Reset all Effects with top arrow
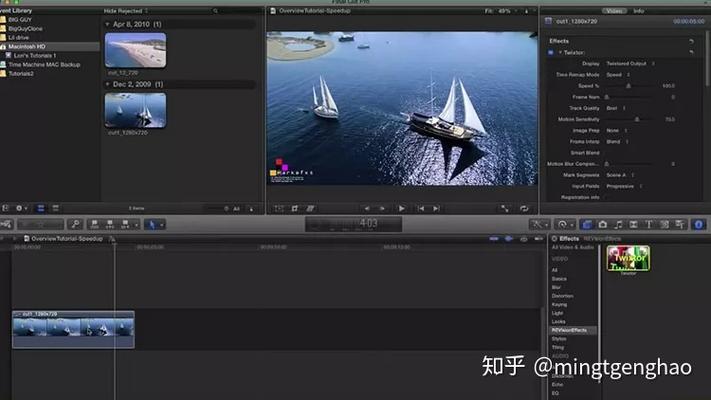The height and width of the screenshot is (400, 711). point(691,41)
